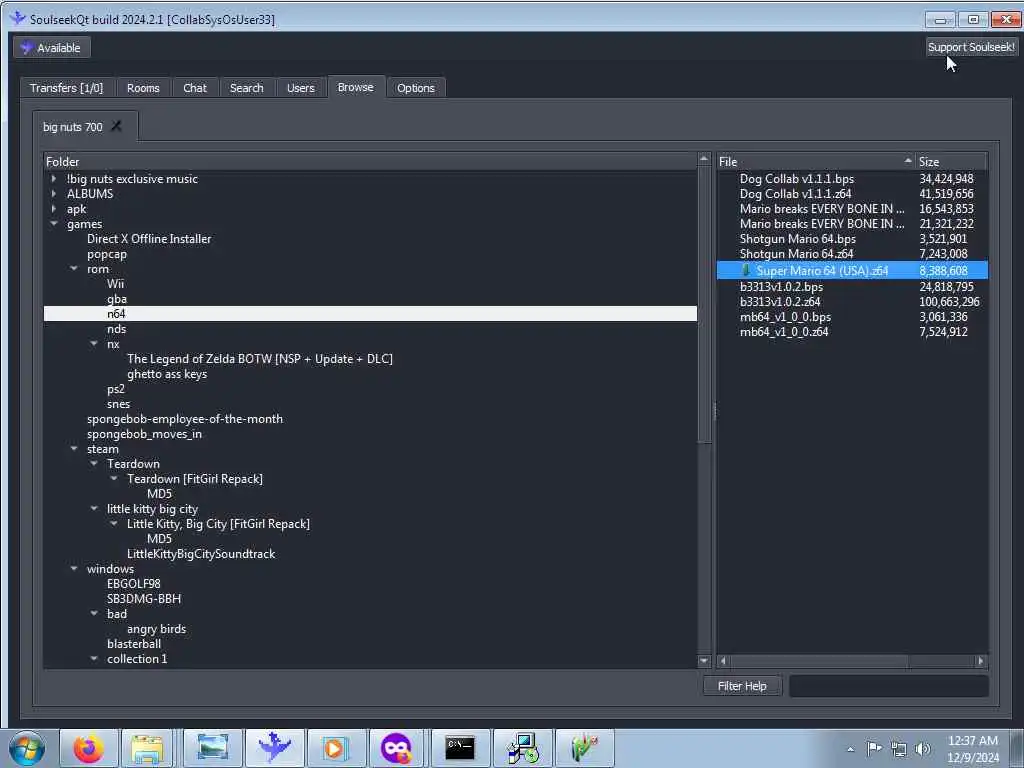
Task: Select the ghetto ass keys folder
Action: pyautogui.click(x=167, y=374)
